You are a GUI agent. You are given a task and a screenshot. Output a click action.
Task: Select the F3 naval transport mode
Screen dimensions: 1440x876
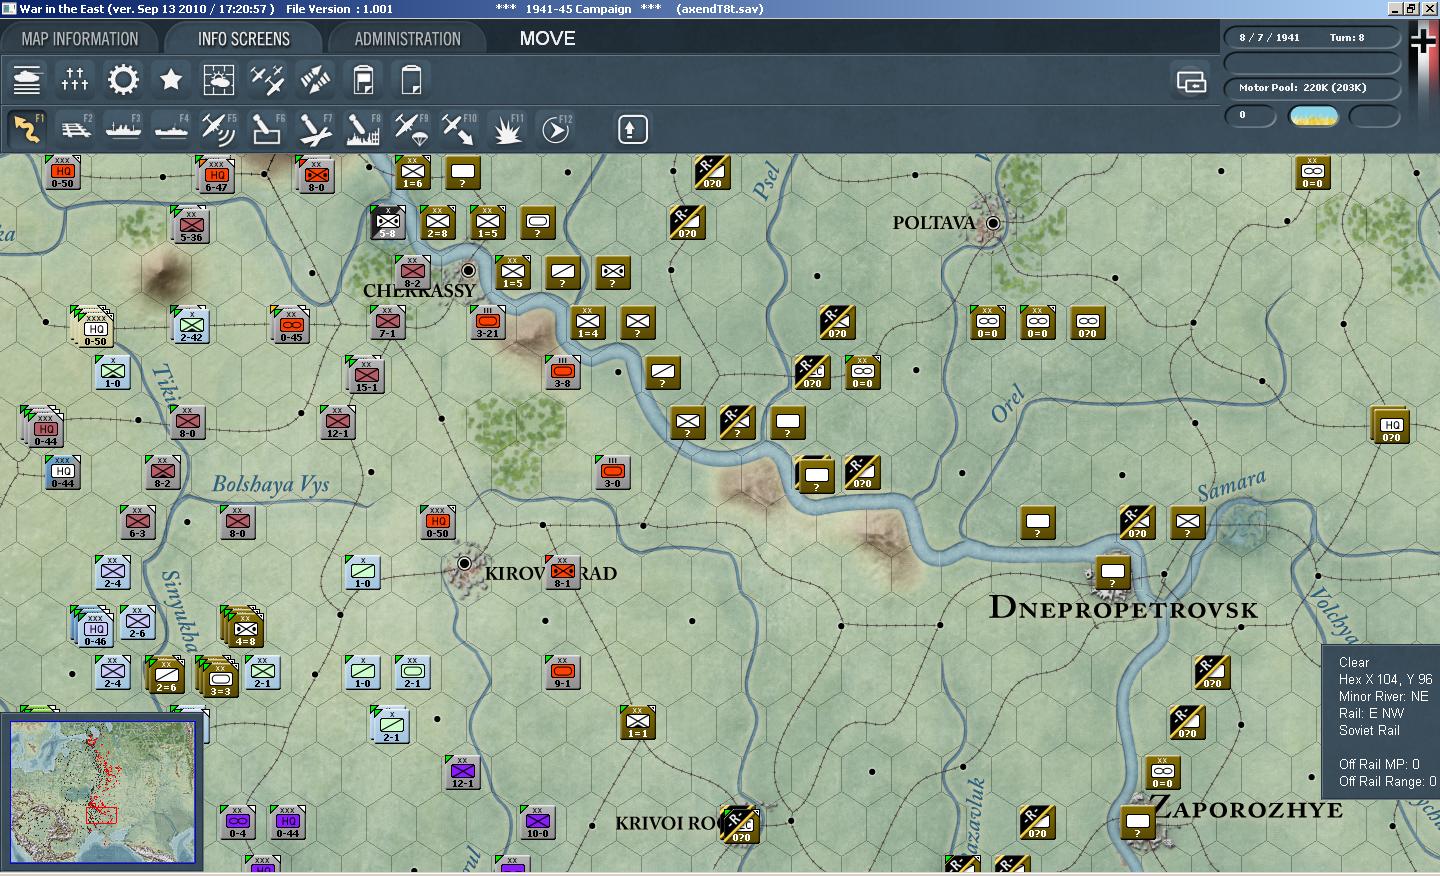click(x=123, y=129)
